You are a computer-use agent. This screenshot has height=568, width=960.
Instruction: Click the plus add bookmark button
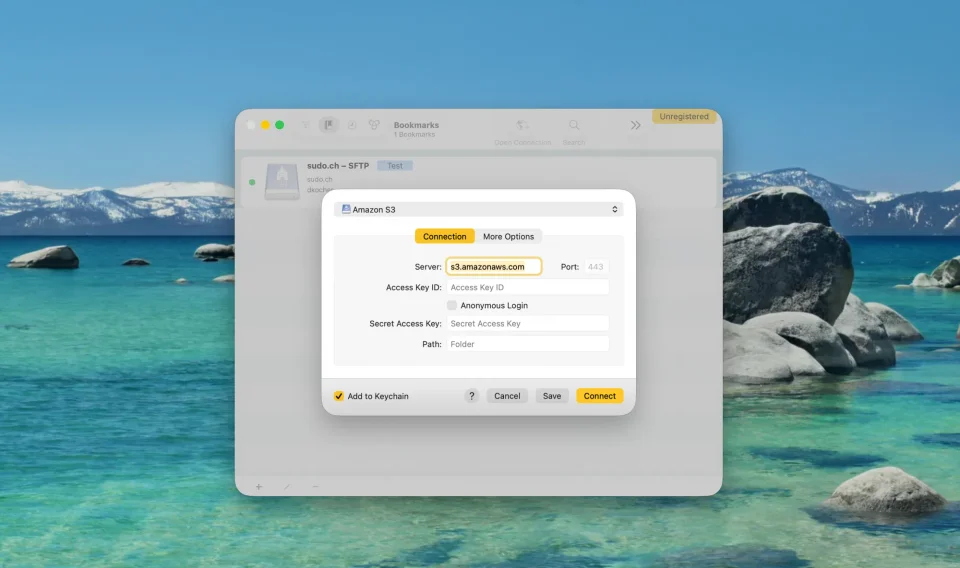(259, 487)
